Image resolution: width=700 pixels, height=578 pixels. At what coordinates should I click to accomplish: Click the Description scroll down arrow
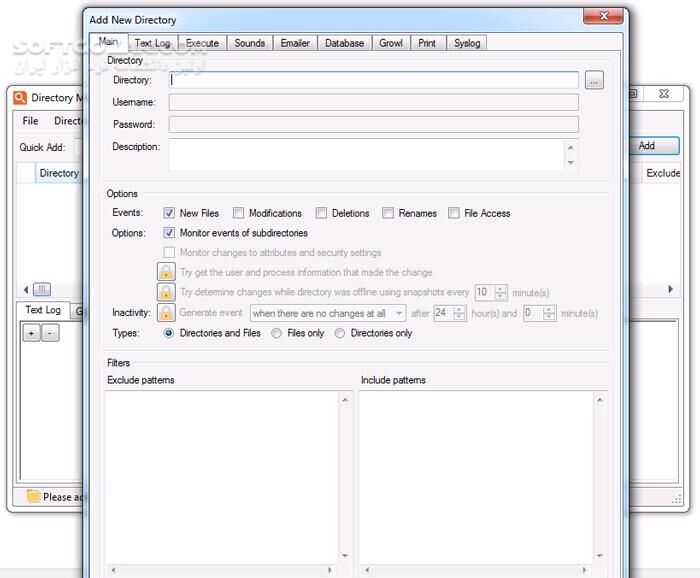[571, 162]
